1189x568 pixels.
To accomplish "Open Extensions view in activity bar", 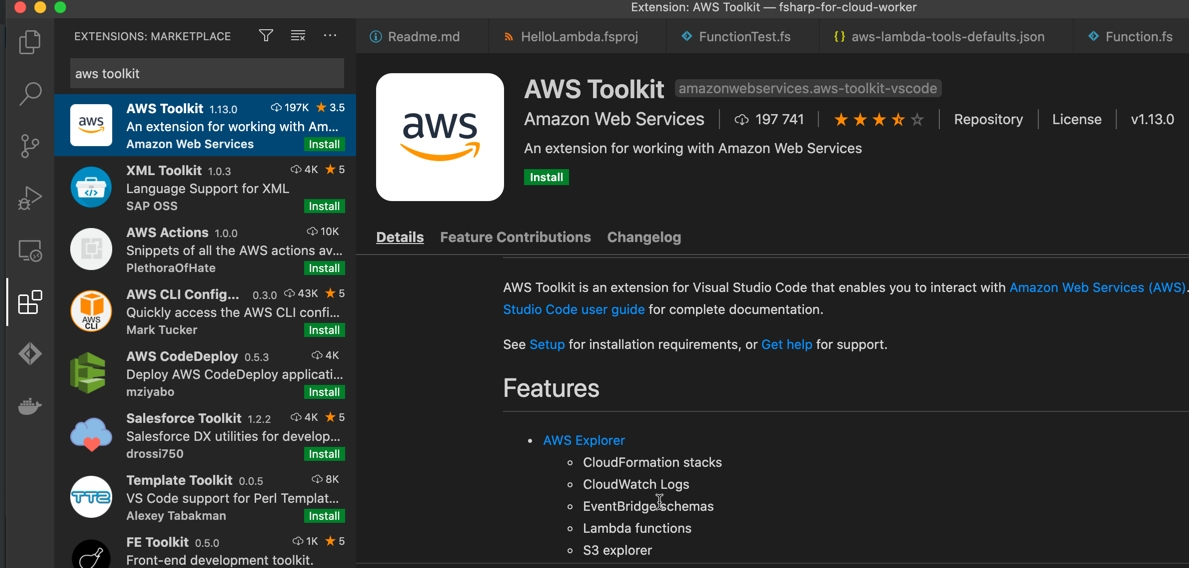I will point(30,303).
